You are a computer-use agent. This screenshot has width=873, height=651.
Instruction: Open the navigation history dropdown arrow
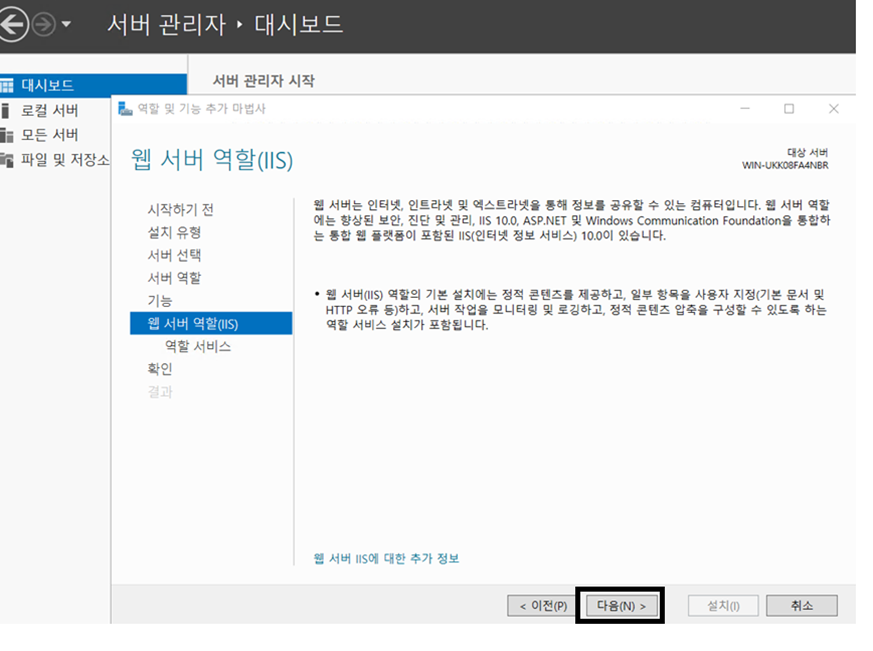point(66,25)
